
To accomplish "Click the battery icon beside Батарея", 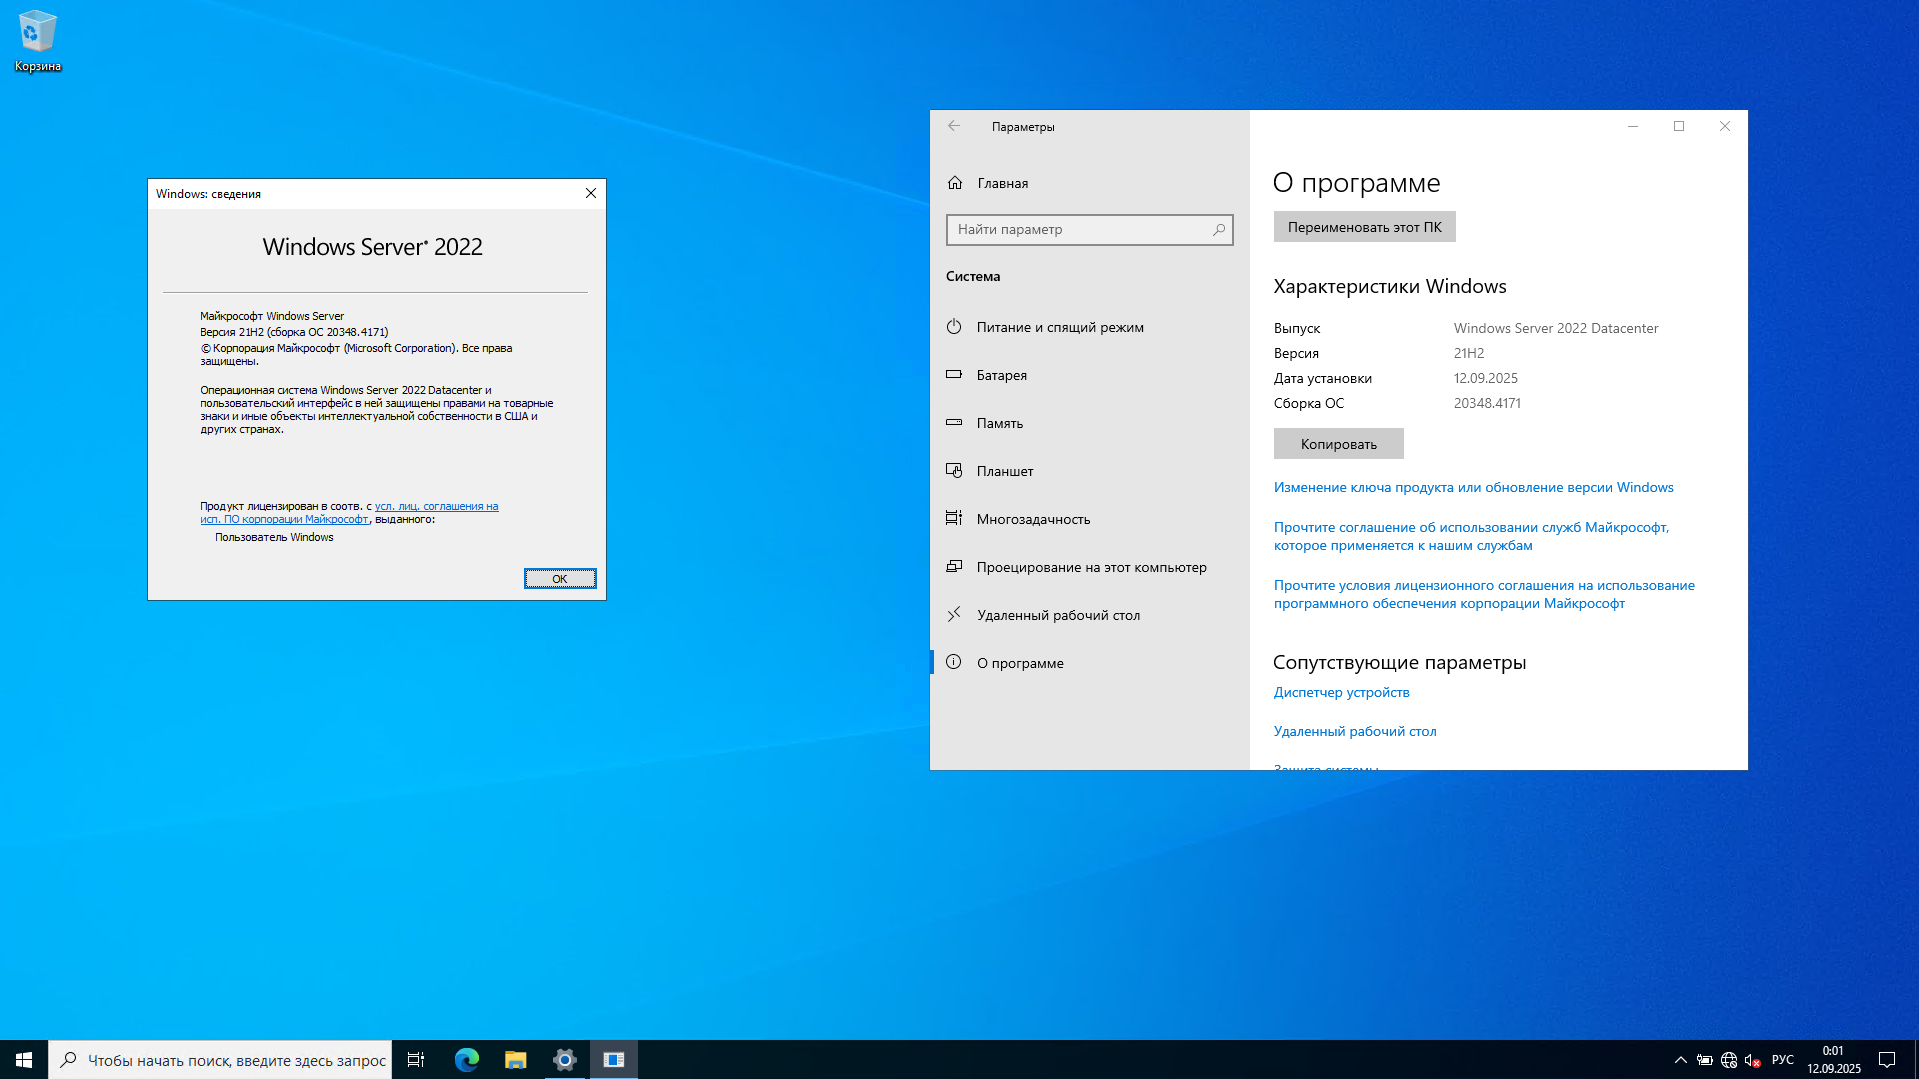I will [954, 375].
